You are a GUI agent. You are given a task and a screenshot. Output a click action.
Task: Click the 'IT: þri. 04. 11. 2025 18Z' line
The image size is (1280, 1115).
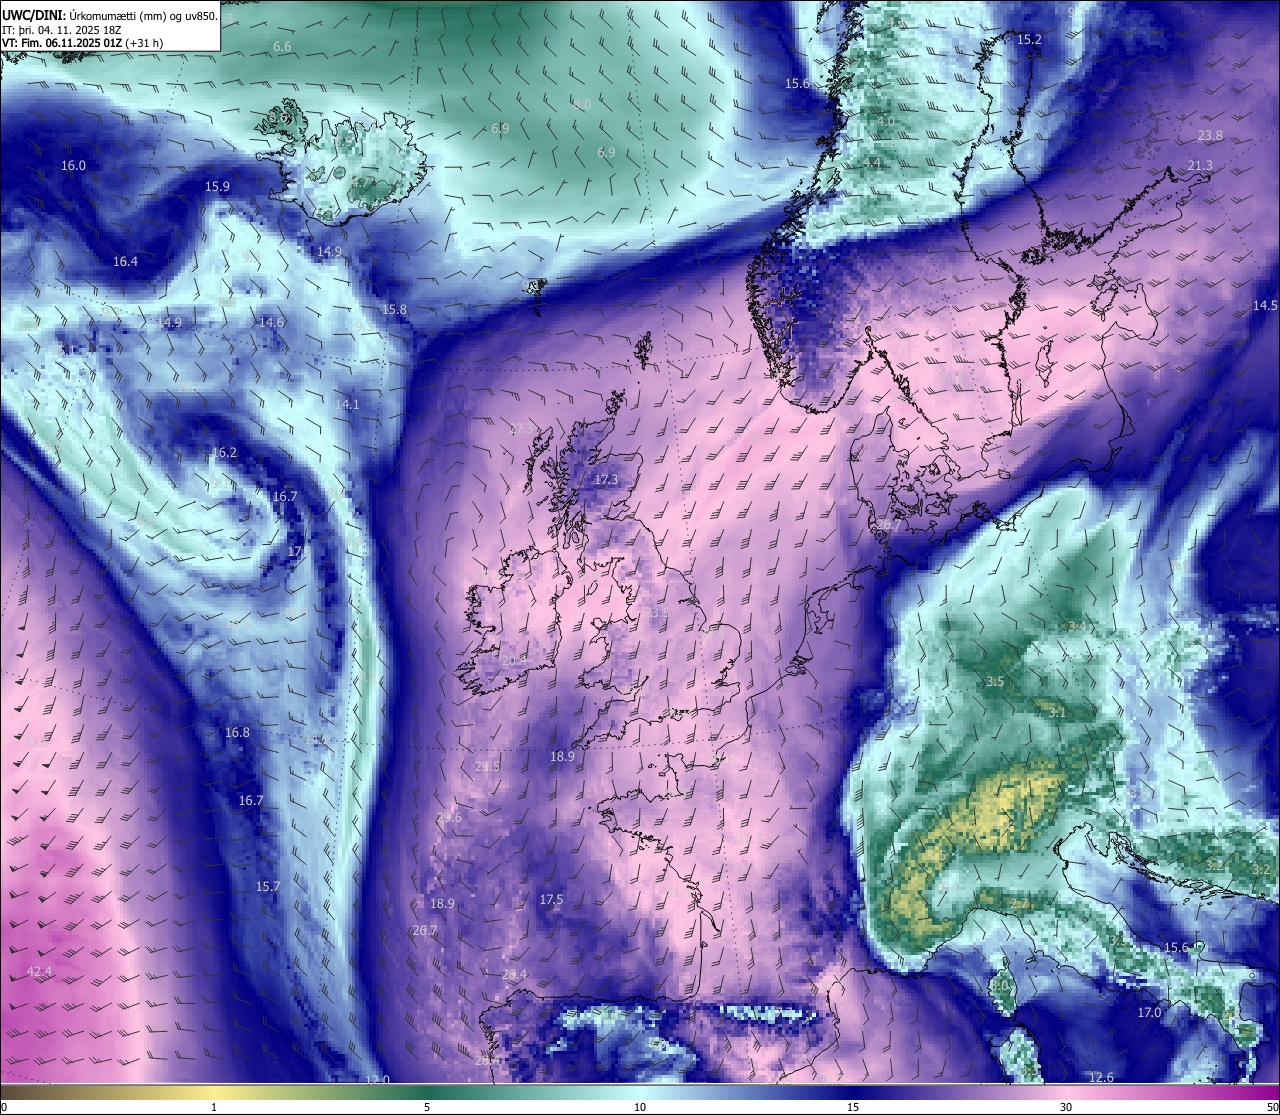tap(62, 29)
